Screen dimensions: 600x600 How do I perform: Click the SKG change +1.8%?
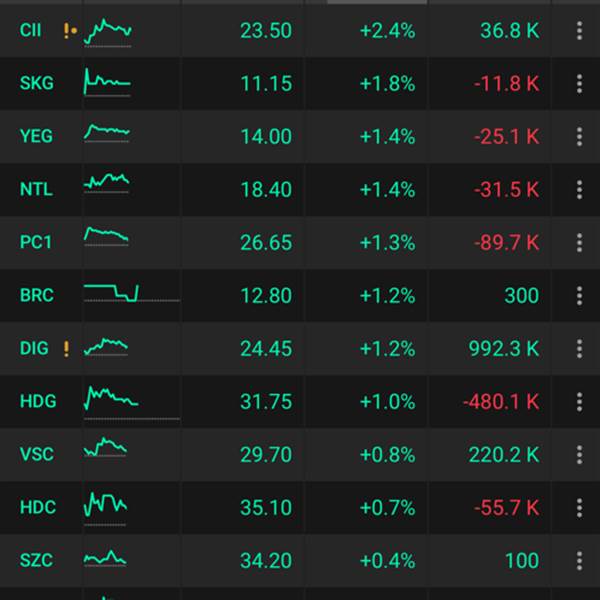click(387, 83)
